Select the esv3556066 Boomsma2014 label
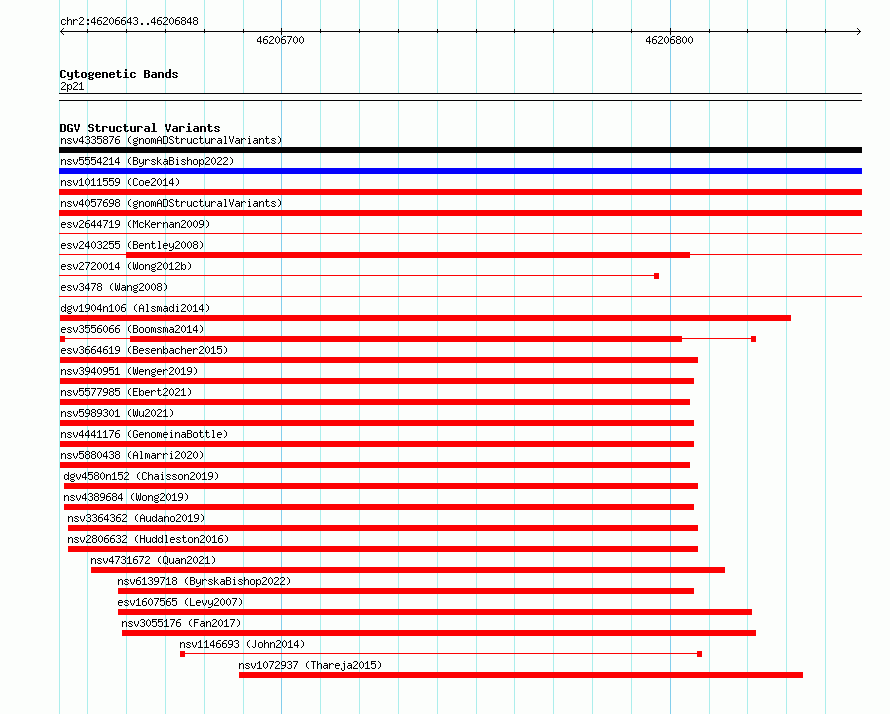 point(132,329)
